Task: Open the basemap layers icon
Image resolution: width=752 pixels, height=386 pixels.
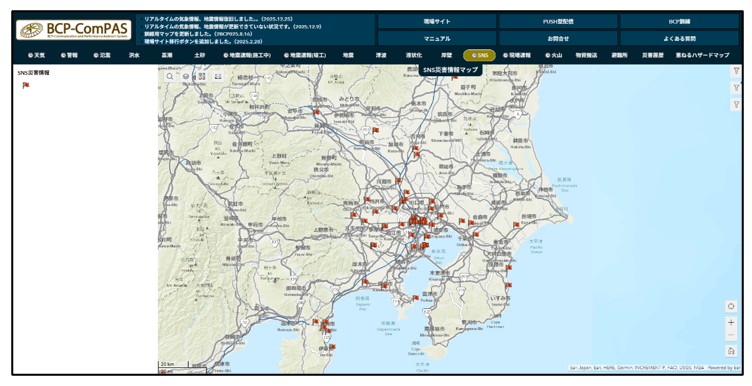Action: 186,76
